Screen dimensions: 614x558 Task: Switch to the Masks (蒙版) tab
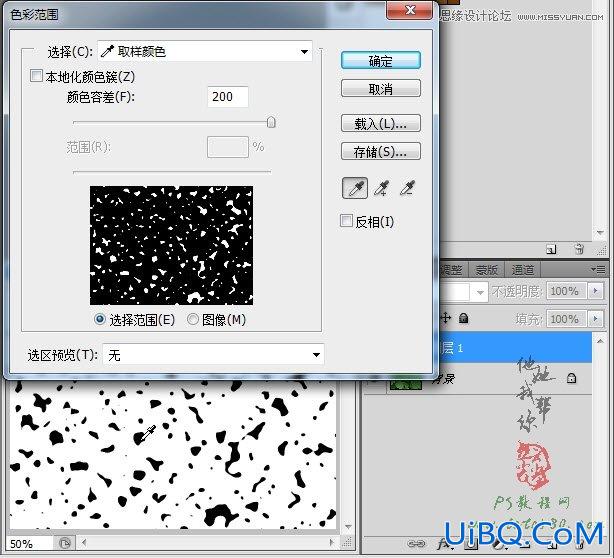(x=487, y=270)
